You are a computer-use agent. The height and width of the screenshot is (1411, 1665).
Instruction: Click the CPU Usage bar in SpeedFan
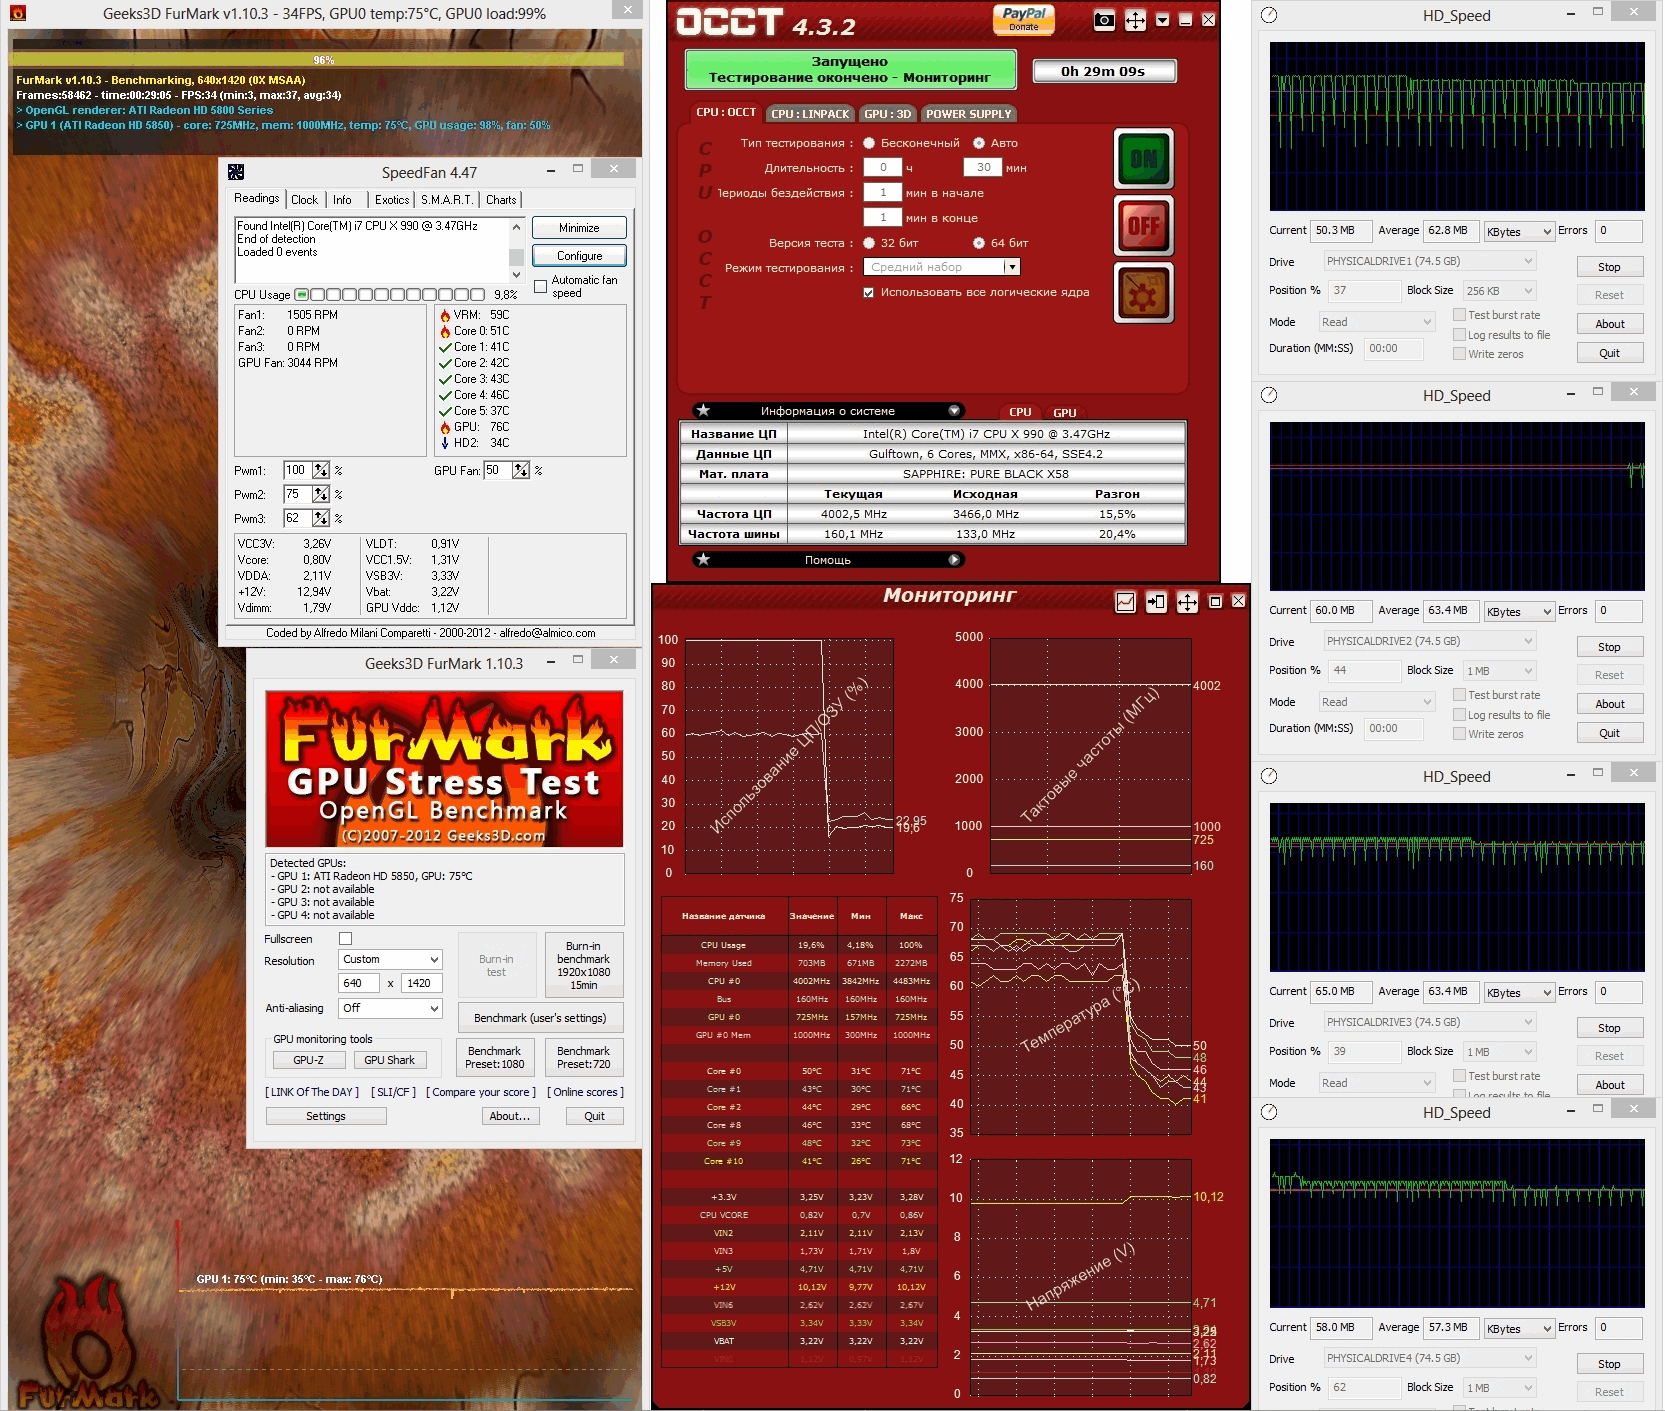390,295
